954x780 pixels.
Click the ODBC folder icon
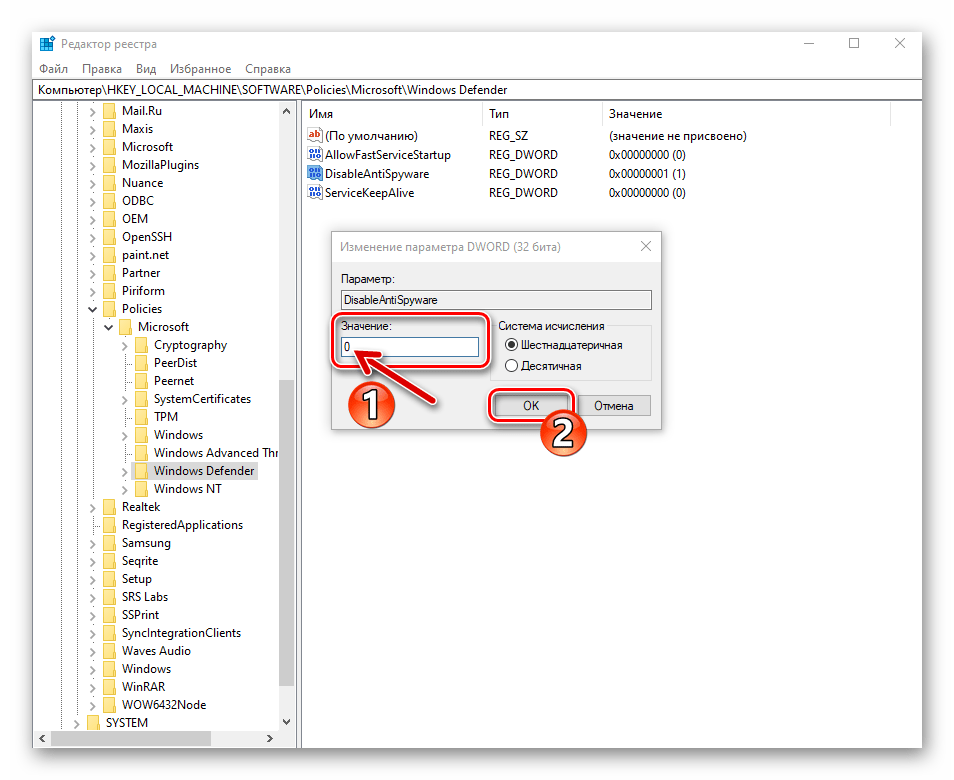pyautogui.click(x=110, y=201)
